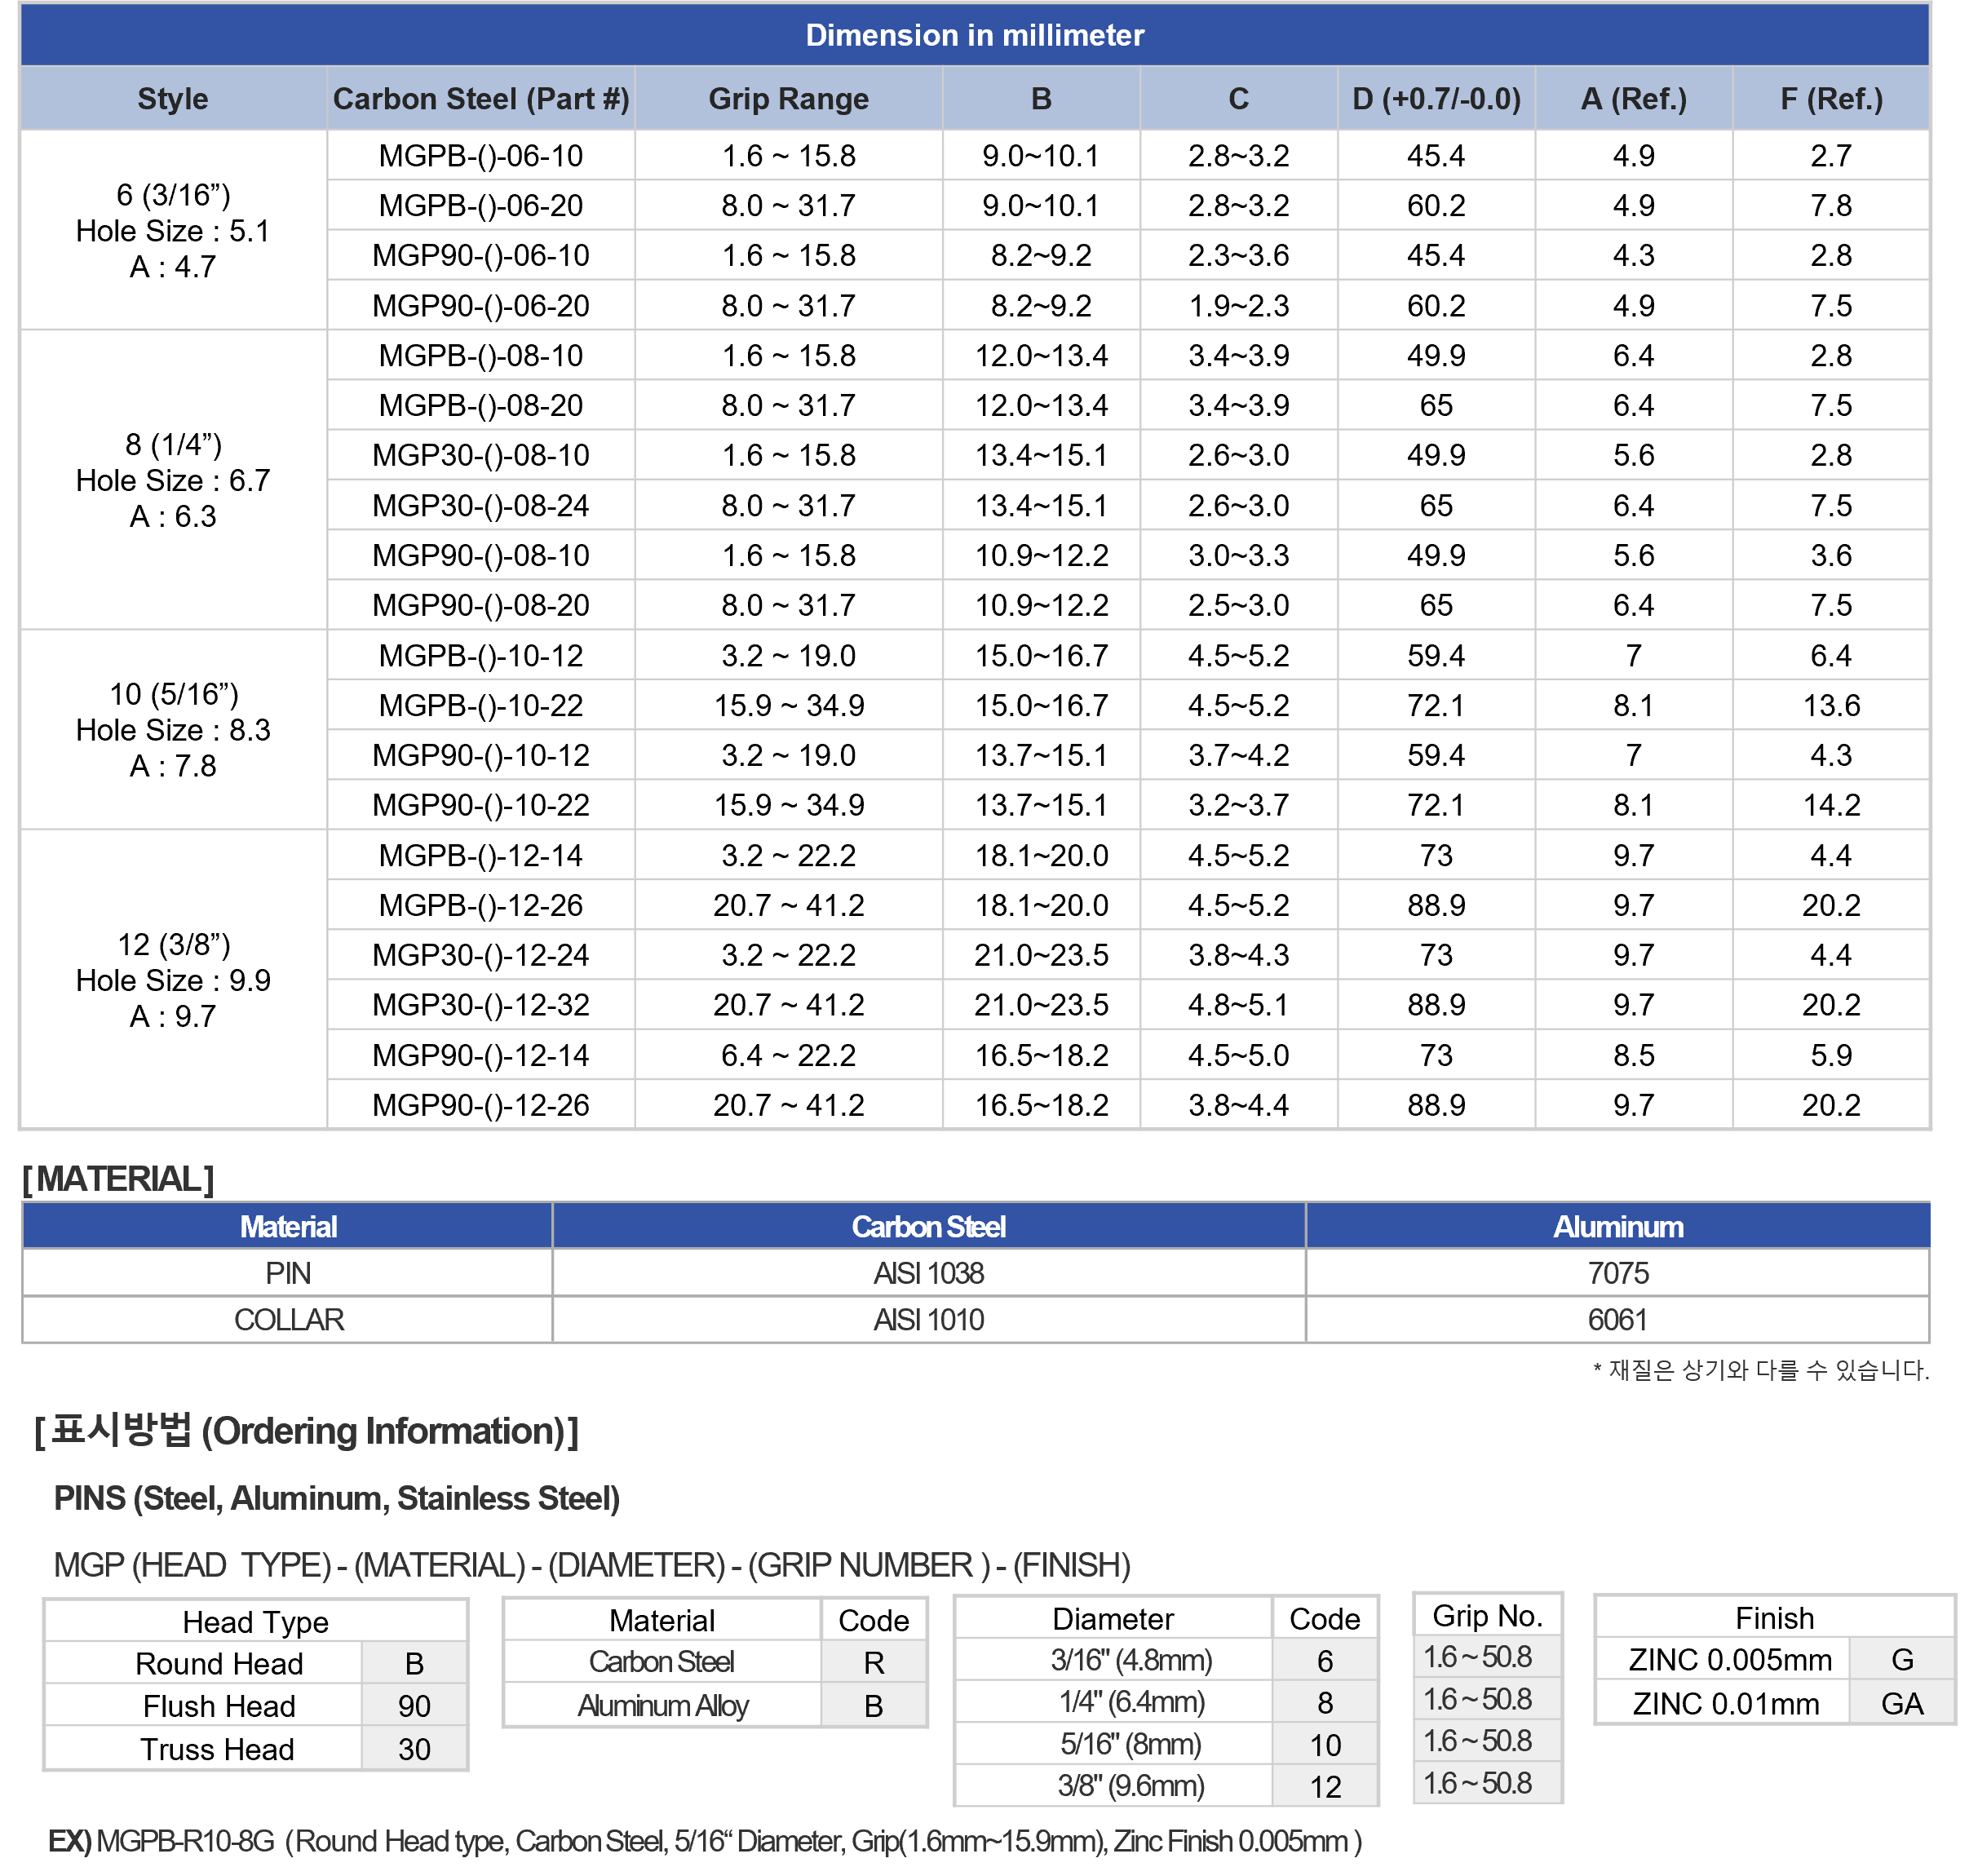1969x1876 pixels.
Task: Select the 'Carbon Steel (Part #)' column header
Action: (481, 99)
